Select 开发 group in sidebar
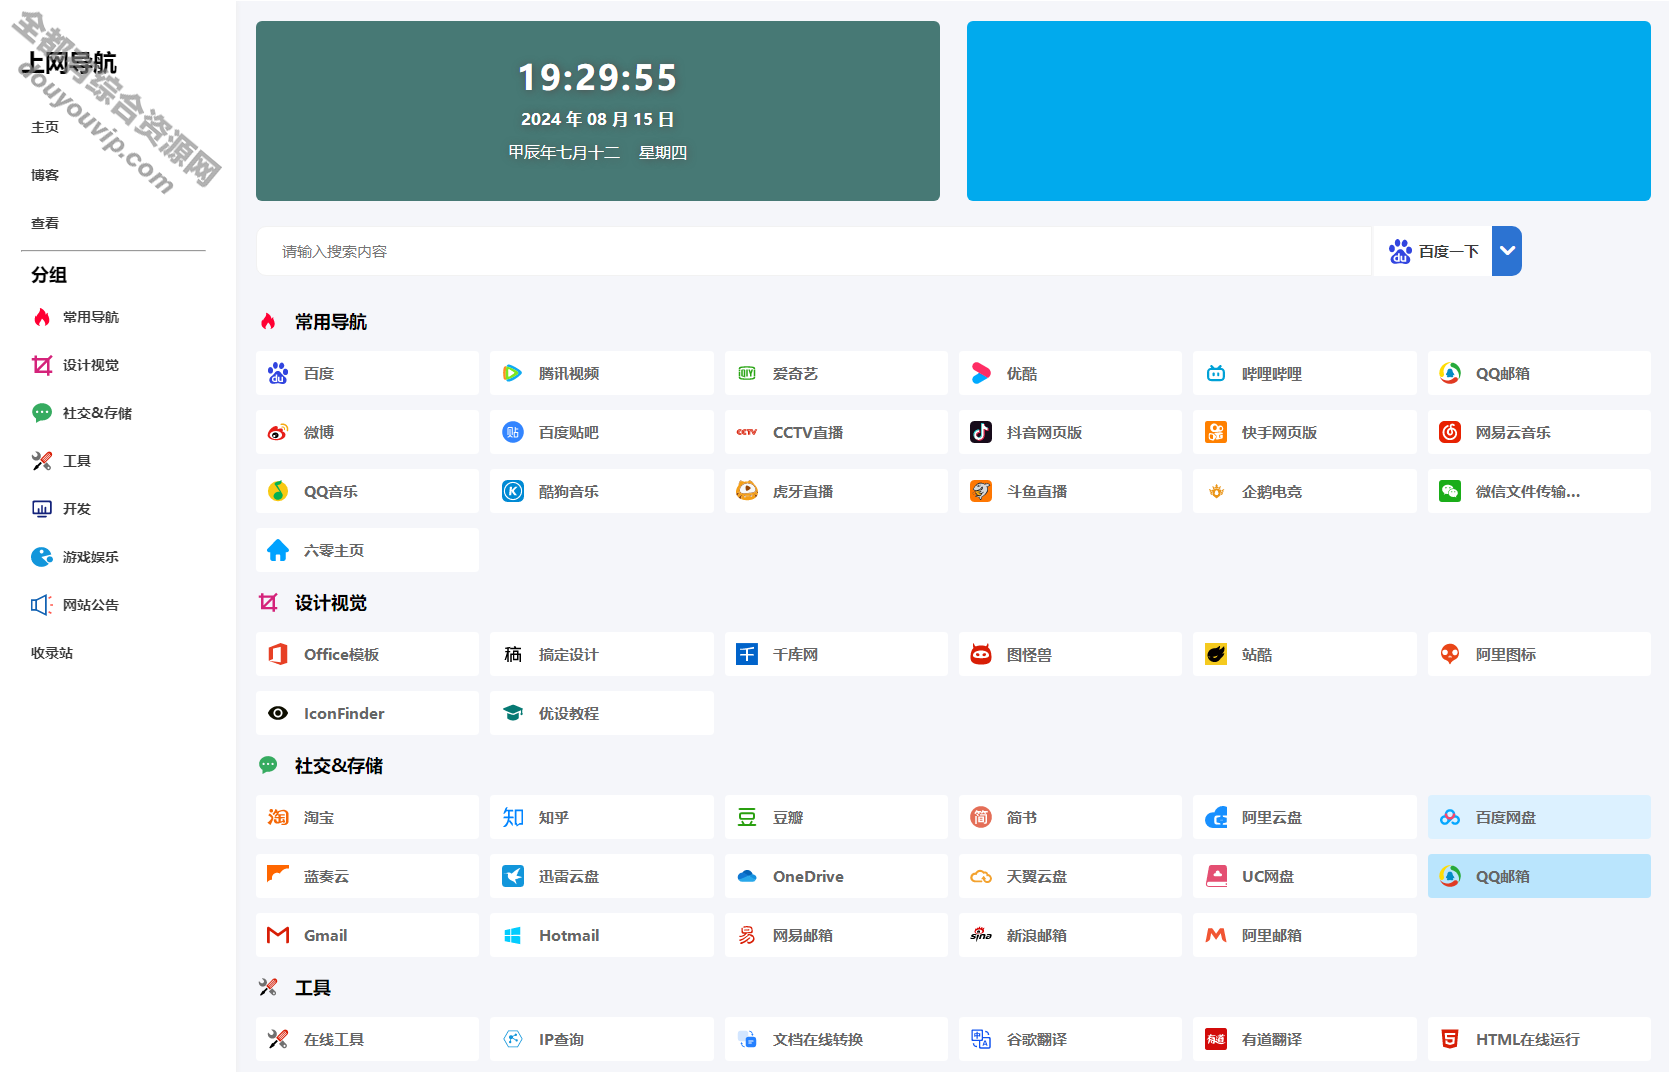 [x=76, y=509]
